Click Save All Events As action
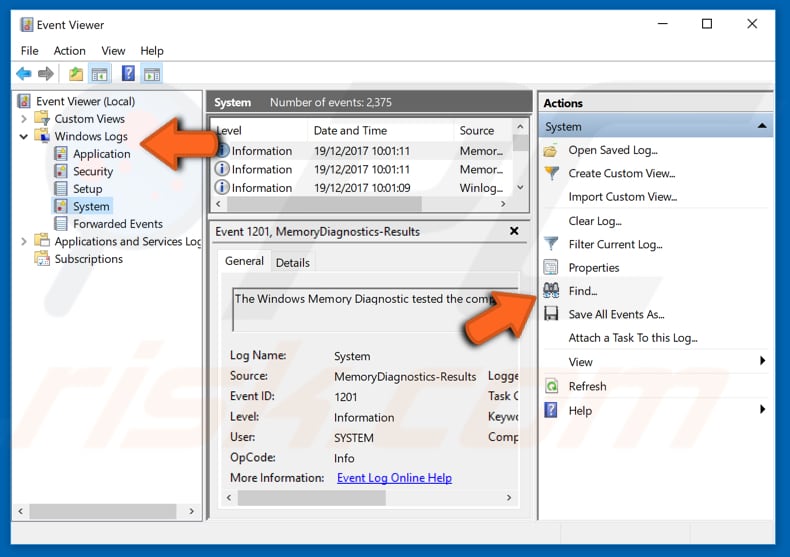 pyautogui.click(x=616, y=315)
